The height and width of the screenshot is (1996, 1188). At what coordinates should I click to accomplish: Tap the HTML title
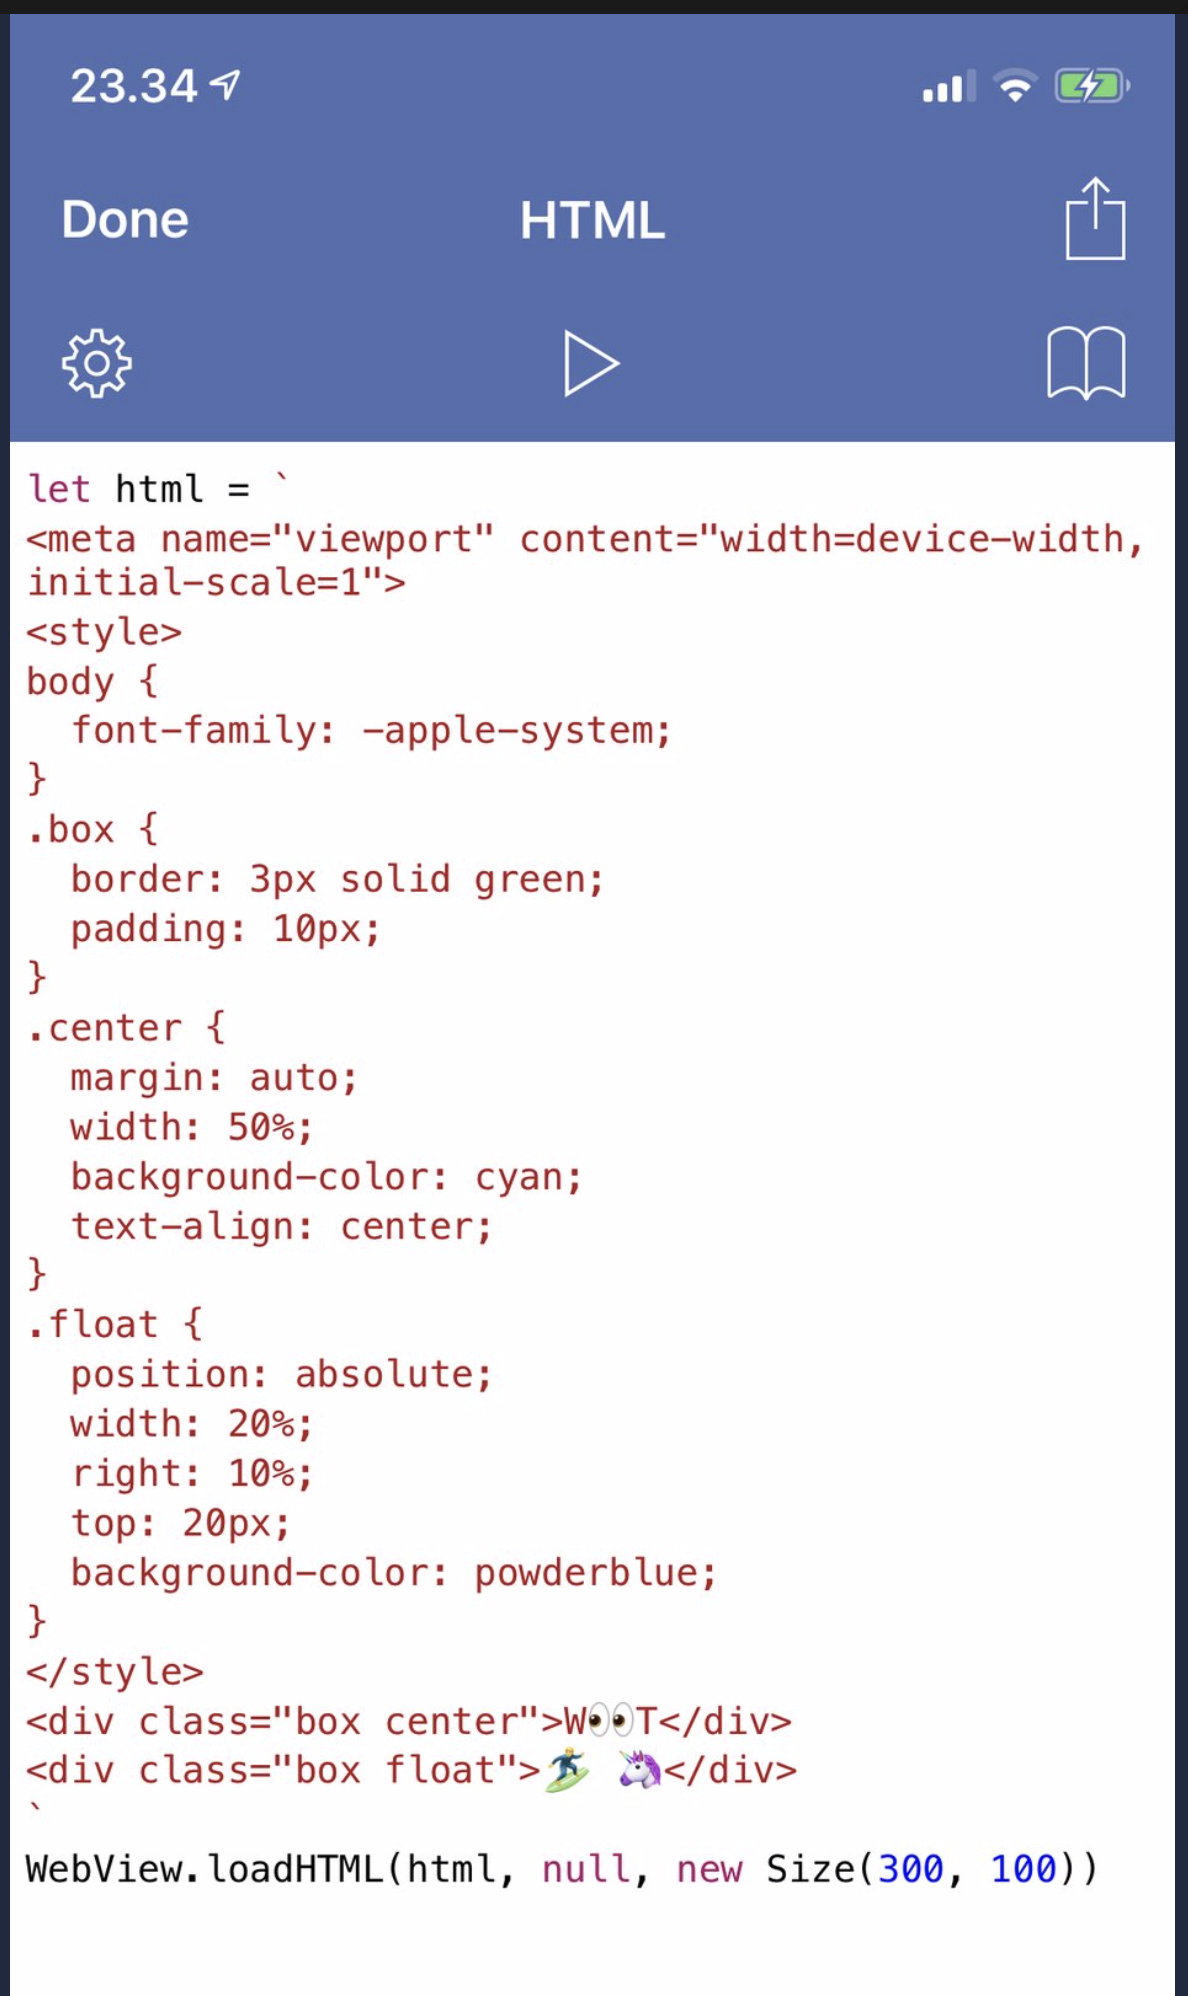592,220
